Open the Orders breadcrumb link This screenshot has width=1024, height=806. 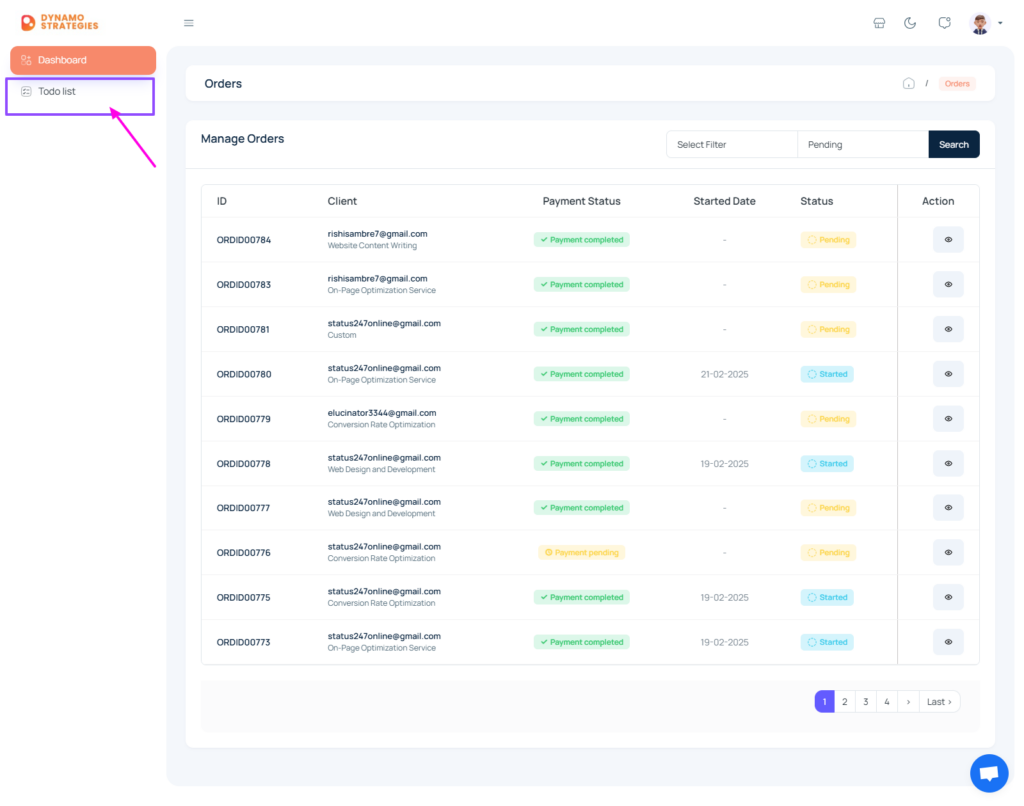[x=956, y=83]
